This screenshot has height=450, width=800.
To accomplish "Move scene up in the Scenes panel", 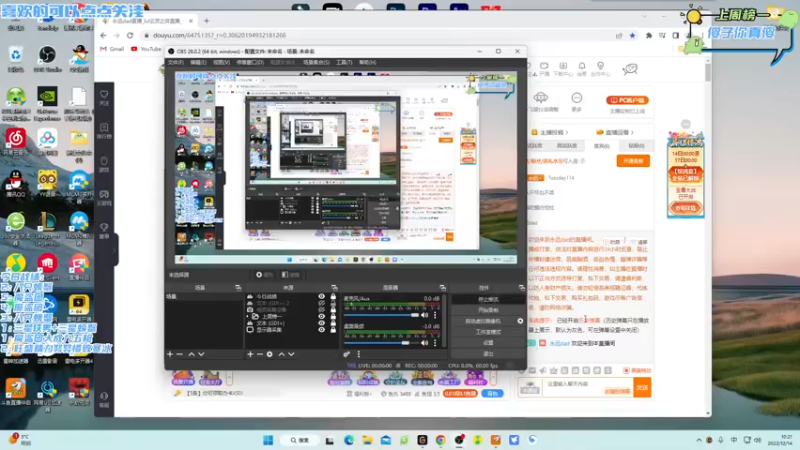I will coord(191,354).
